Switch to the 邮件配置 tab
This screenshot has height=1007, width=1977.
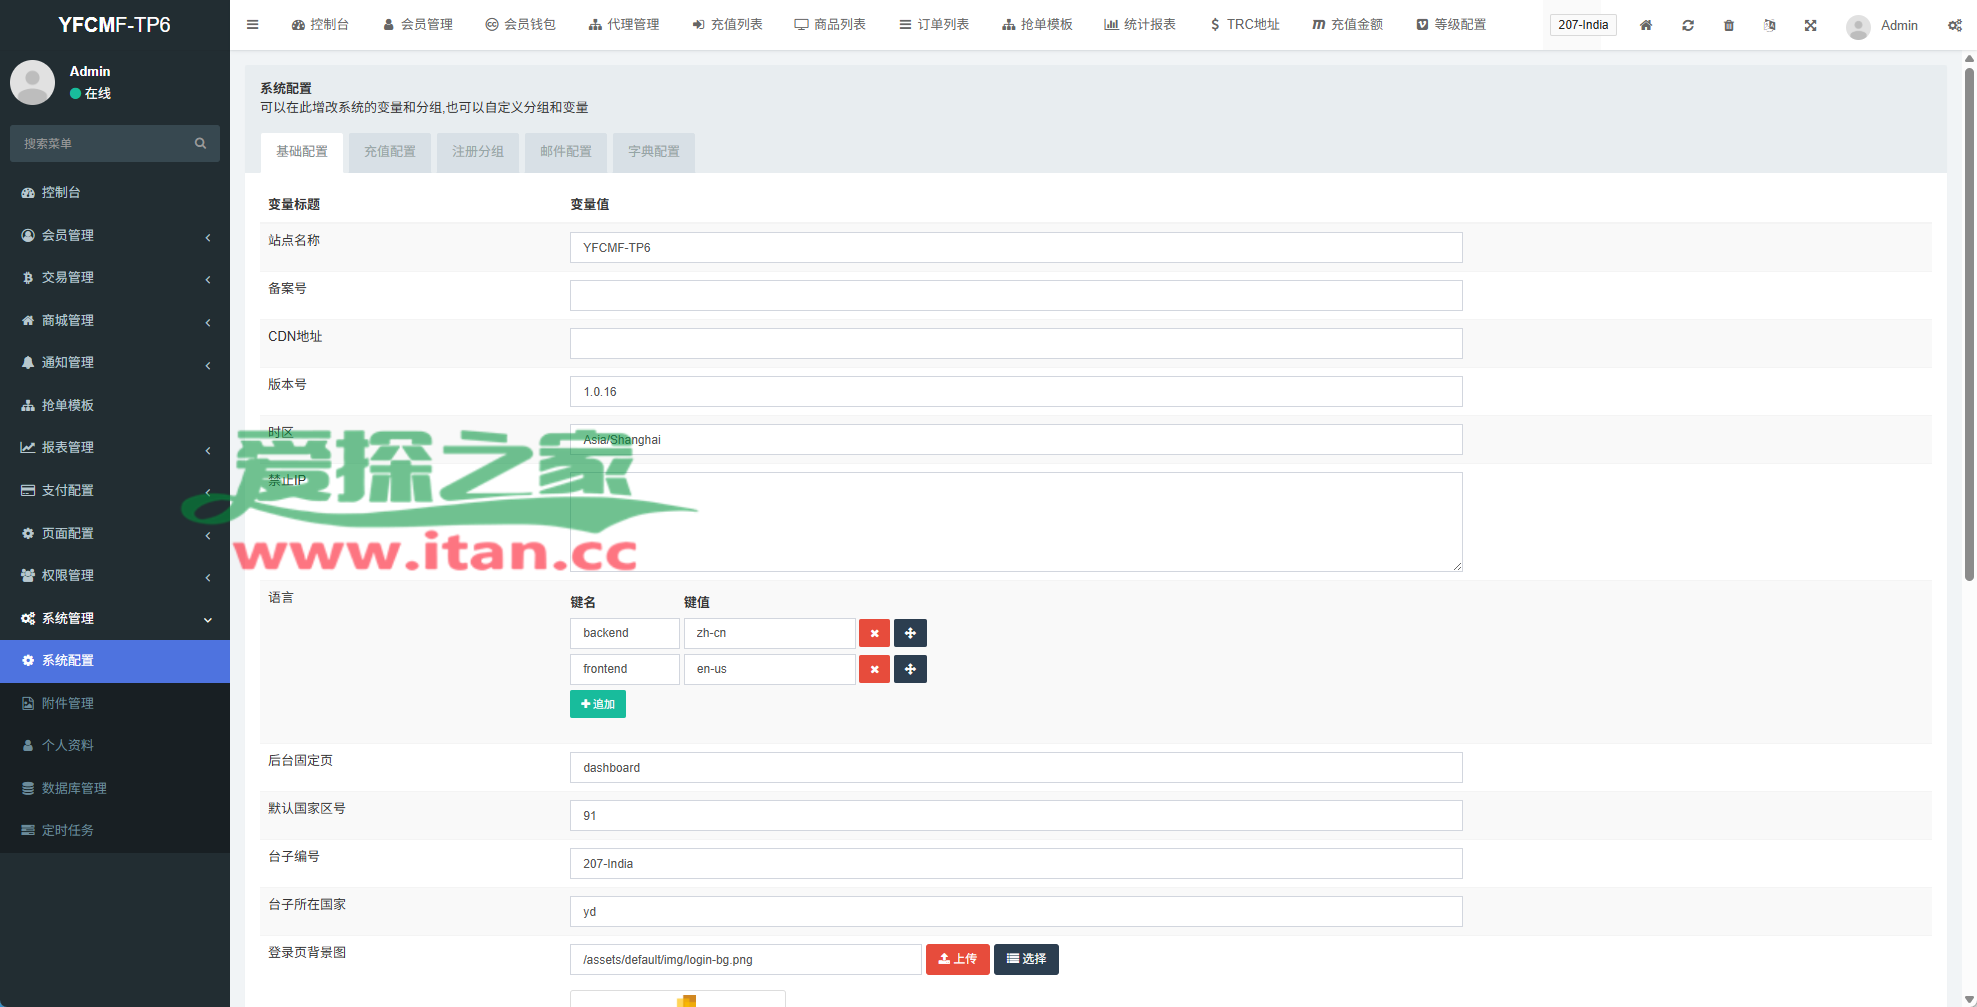click(565, 152)
